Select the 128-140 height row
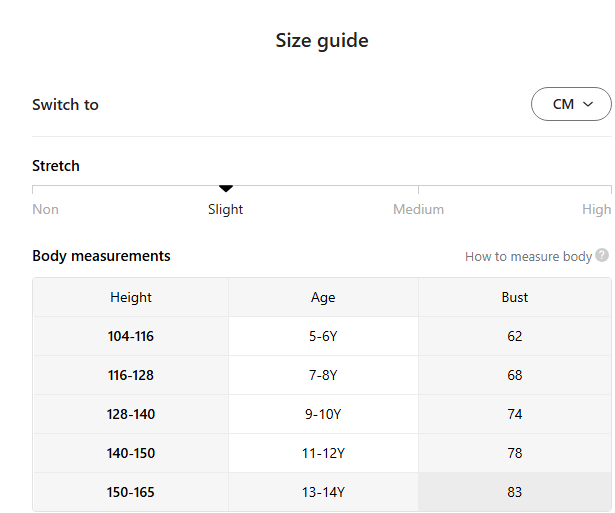Screen dimensions: 615x513 [x=131, y=414]
